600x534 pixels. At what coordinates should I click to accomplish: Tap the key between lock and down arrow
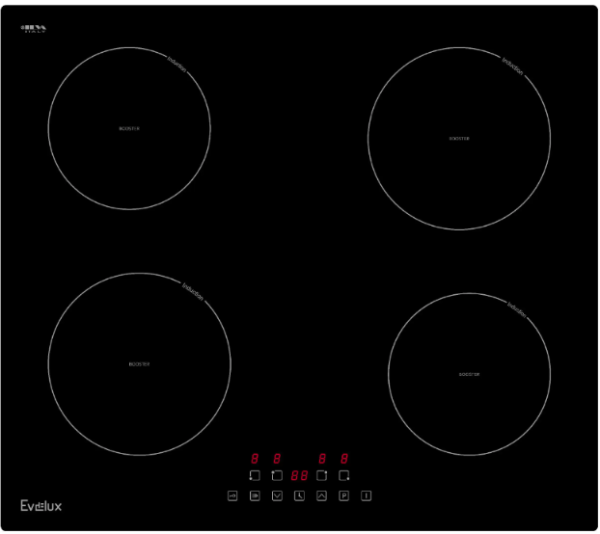pyautogui.click(x=254, y=495)
